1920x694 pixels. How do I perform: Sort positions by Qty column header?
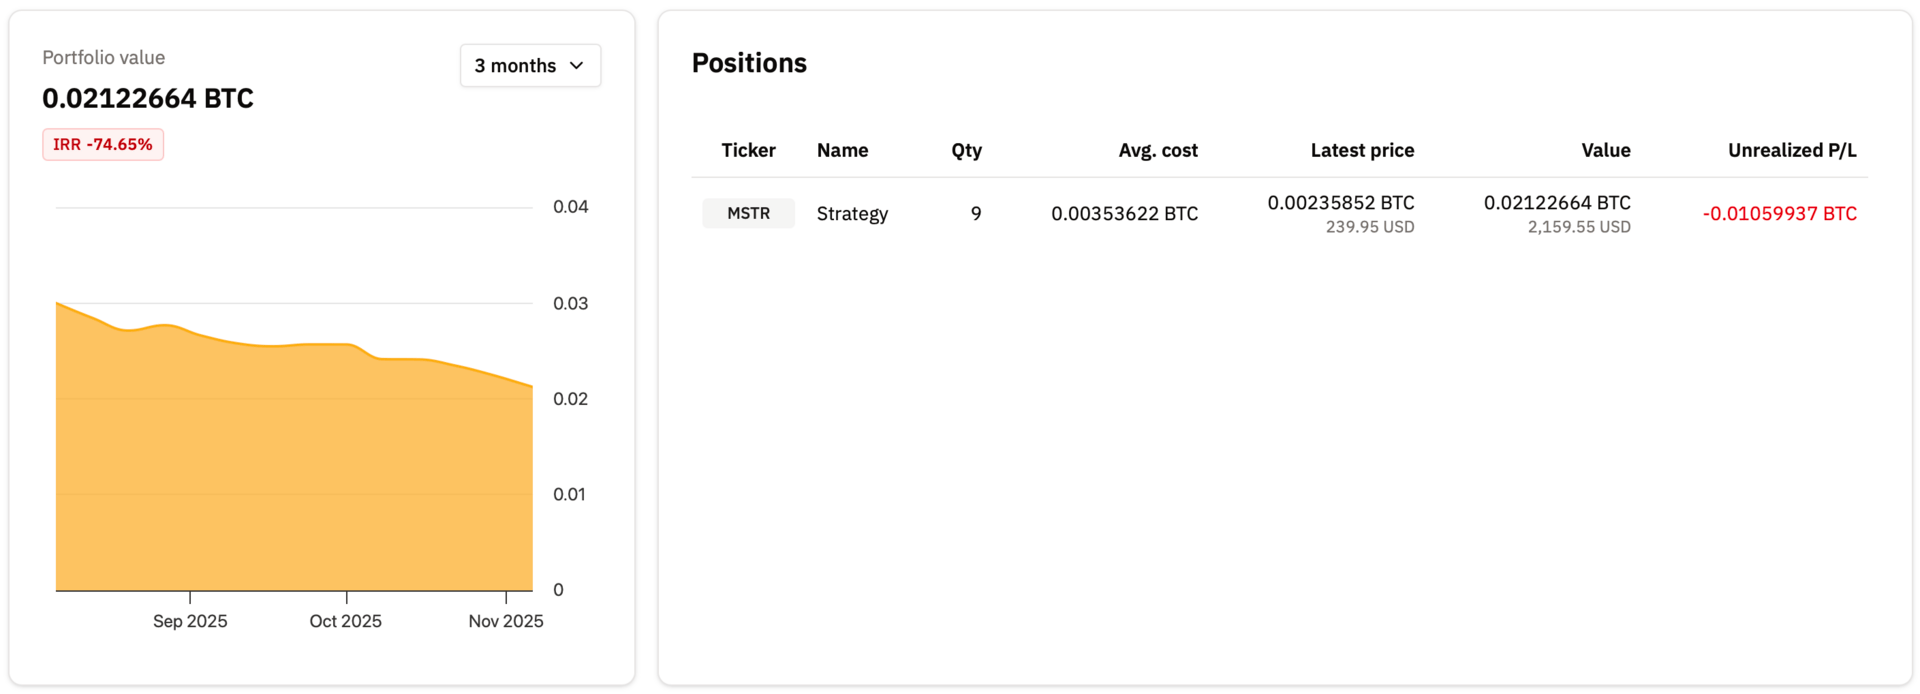(966, 150)
